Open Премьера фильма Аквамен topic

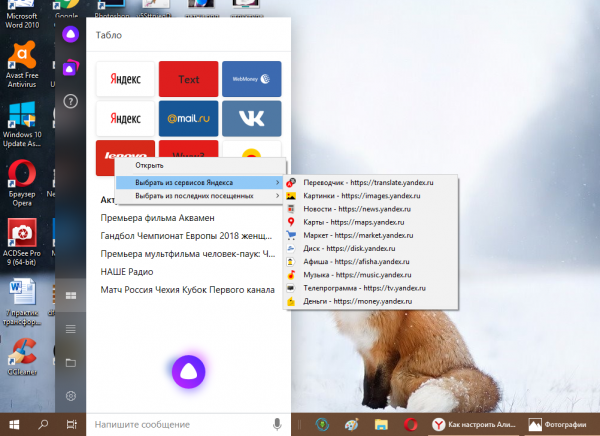coord(157,218)
